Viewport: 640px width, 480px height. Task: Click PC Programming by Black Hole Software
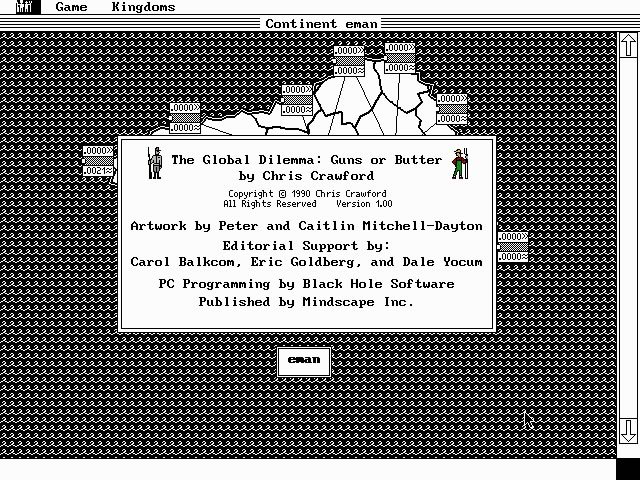tap(306, 284)
